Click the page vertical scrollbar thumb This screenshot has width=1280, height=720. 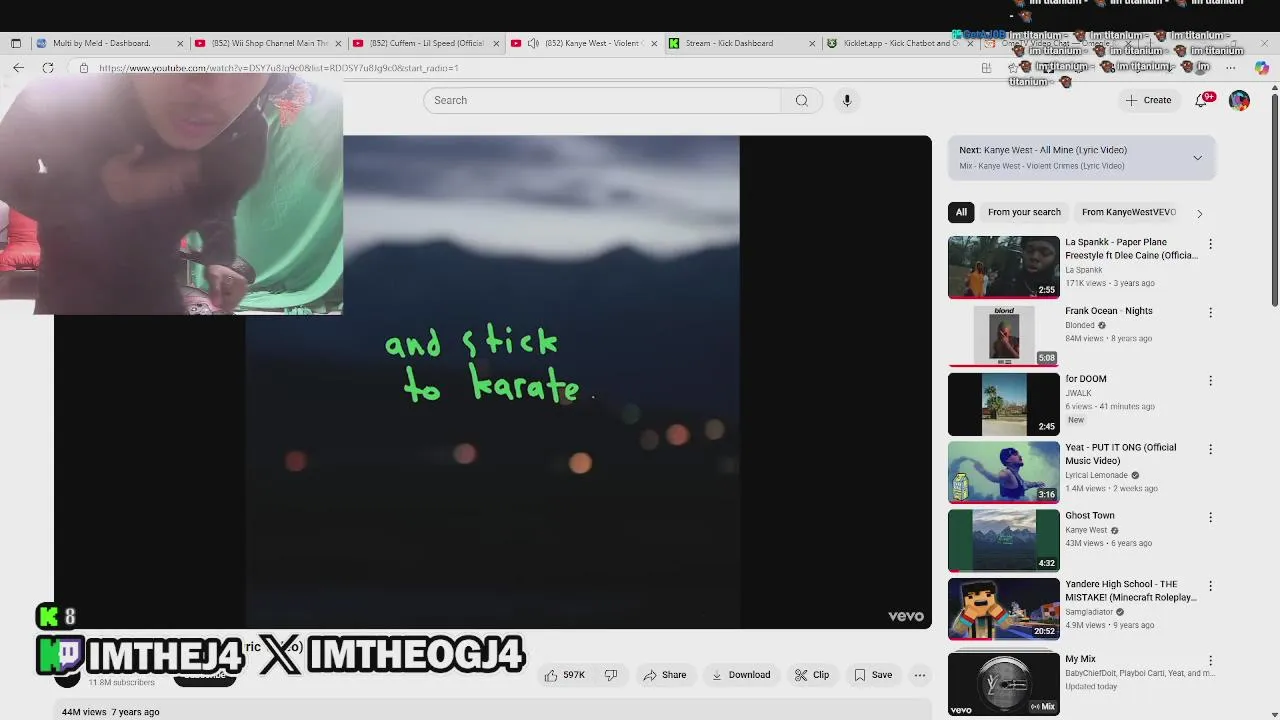1274,200
